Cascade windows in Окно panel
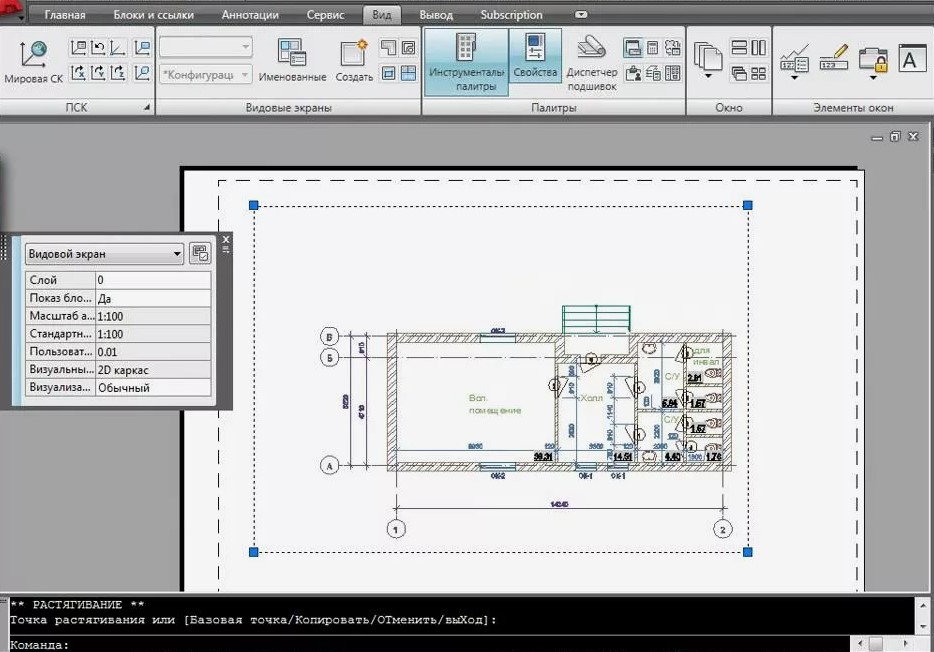Image resolution: width=934 pixels, height=652 pixels. (x=739, y=73)
